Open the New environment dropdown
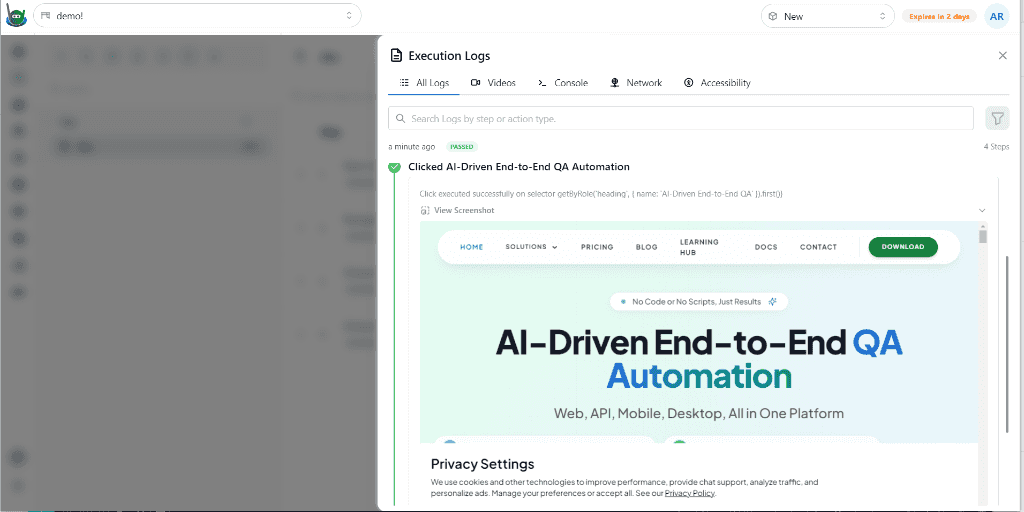 click(827, 16)
